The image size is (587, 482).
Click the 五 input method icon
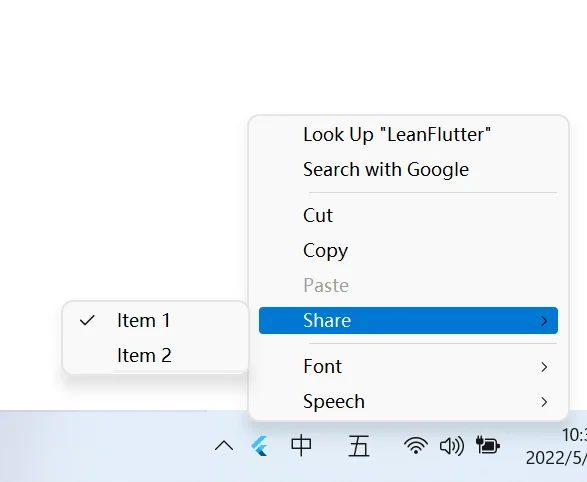(359, 446)
